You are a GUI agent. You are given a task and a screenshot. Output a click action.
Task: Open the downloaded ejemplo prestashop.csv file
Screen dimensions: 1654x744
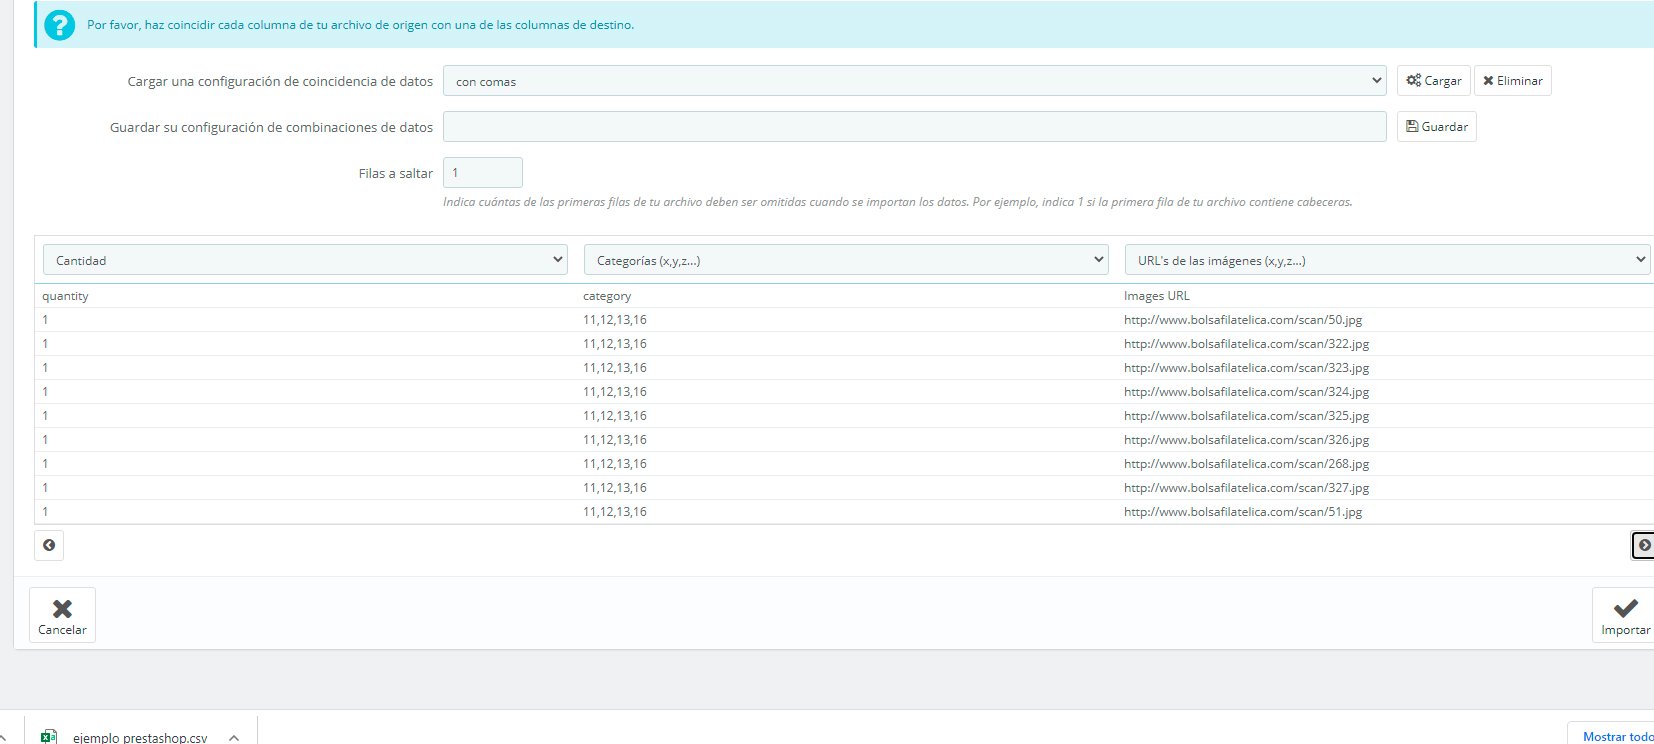140,738
